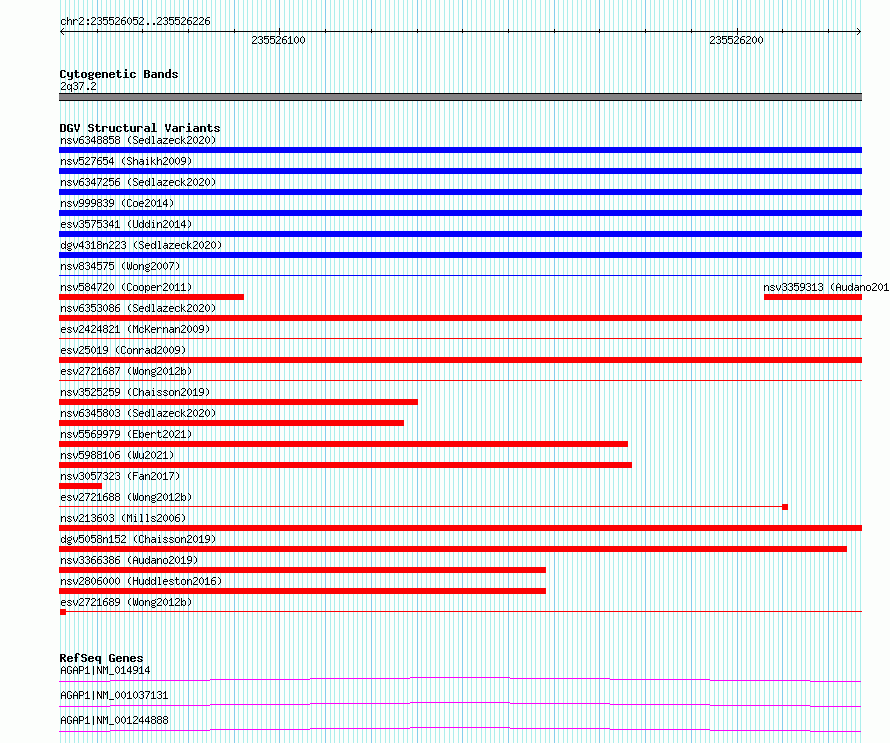Image resolution: width=890 pixels, height=743 pixels.
Task: Click the red bar of nsv5988106
Action: point(346,465)
